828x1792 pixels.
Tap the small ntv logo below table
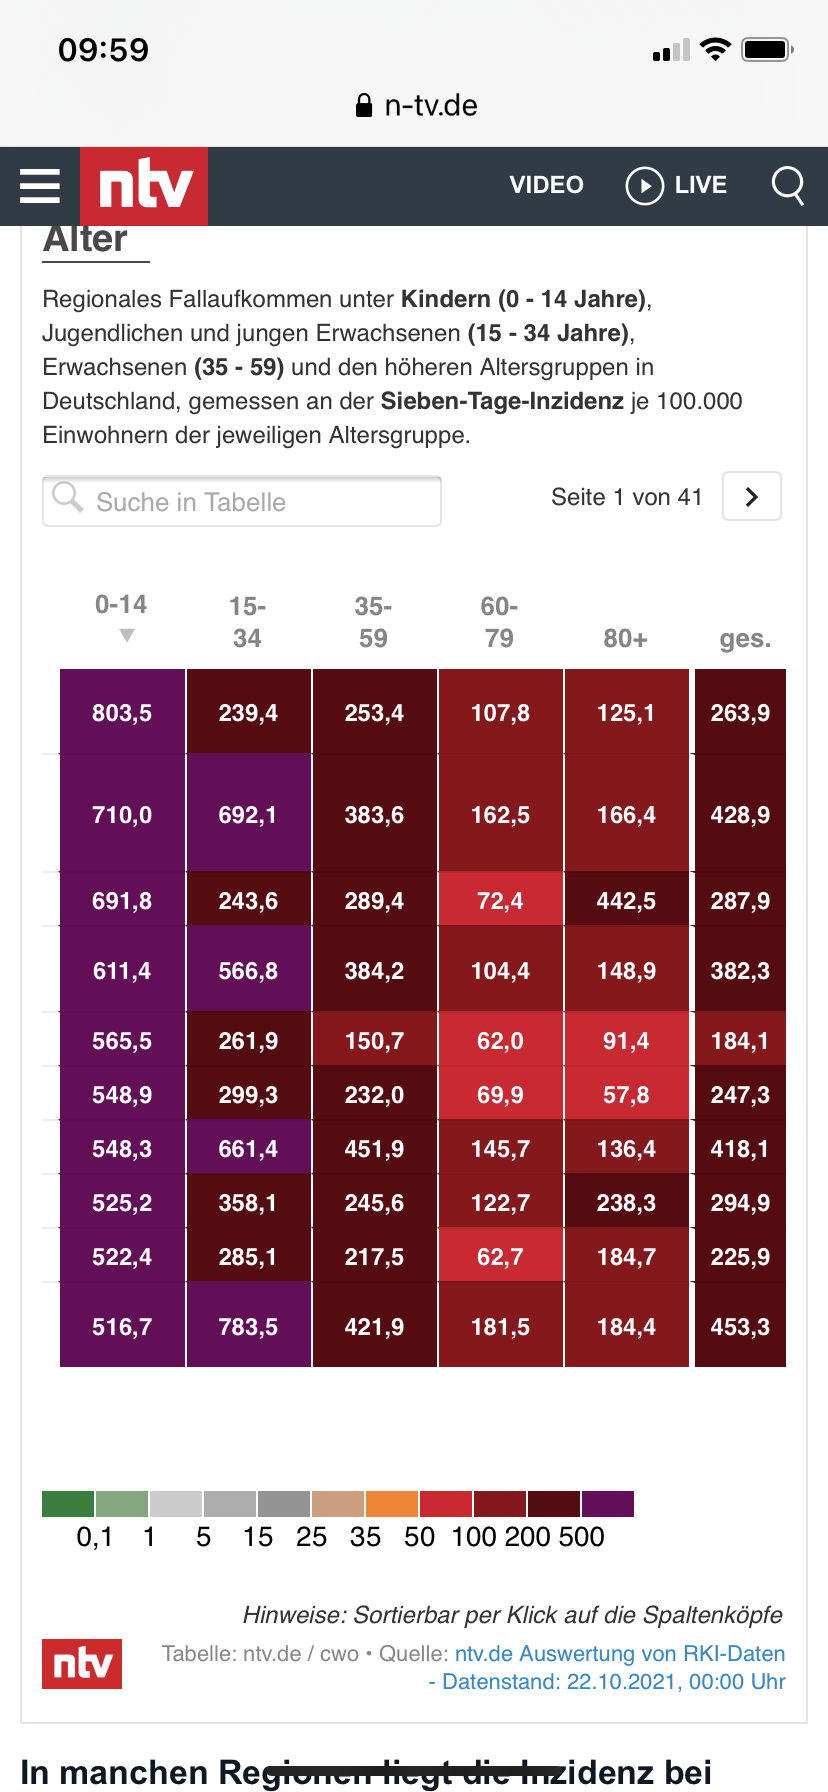point(82,1664)
